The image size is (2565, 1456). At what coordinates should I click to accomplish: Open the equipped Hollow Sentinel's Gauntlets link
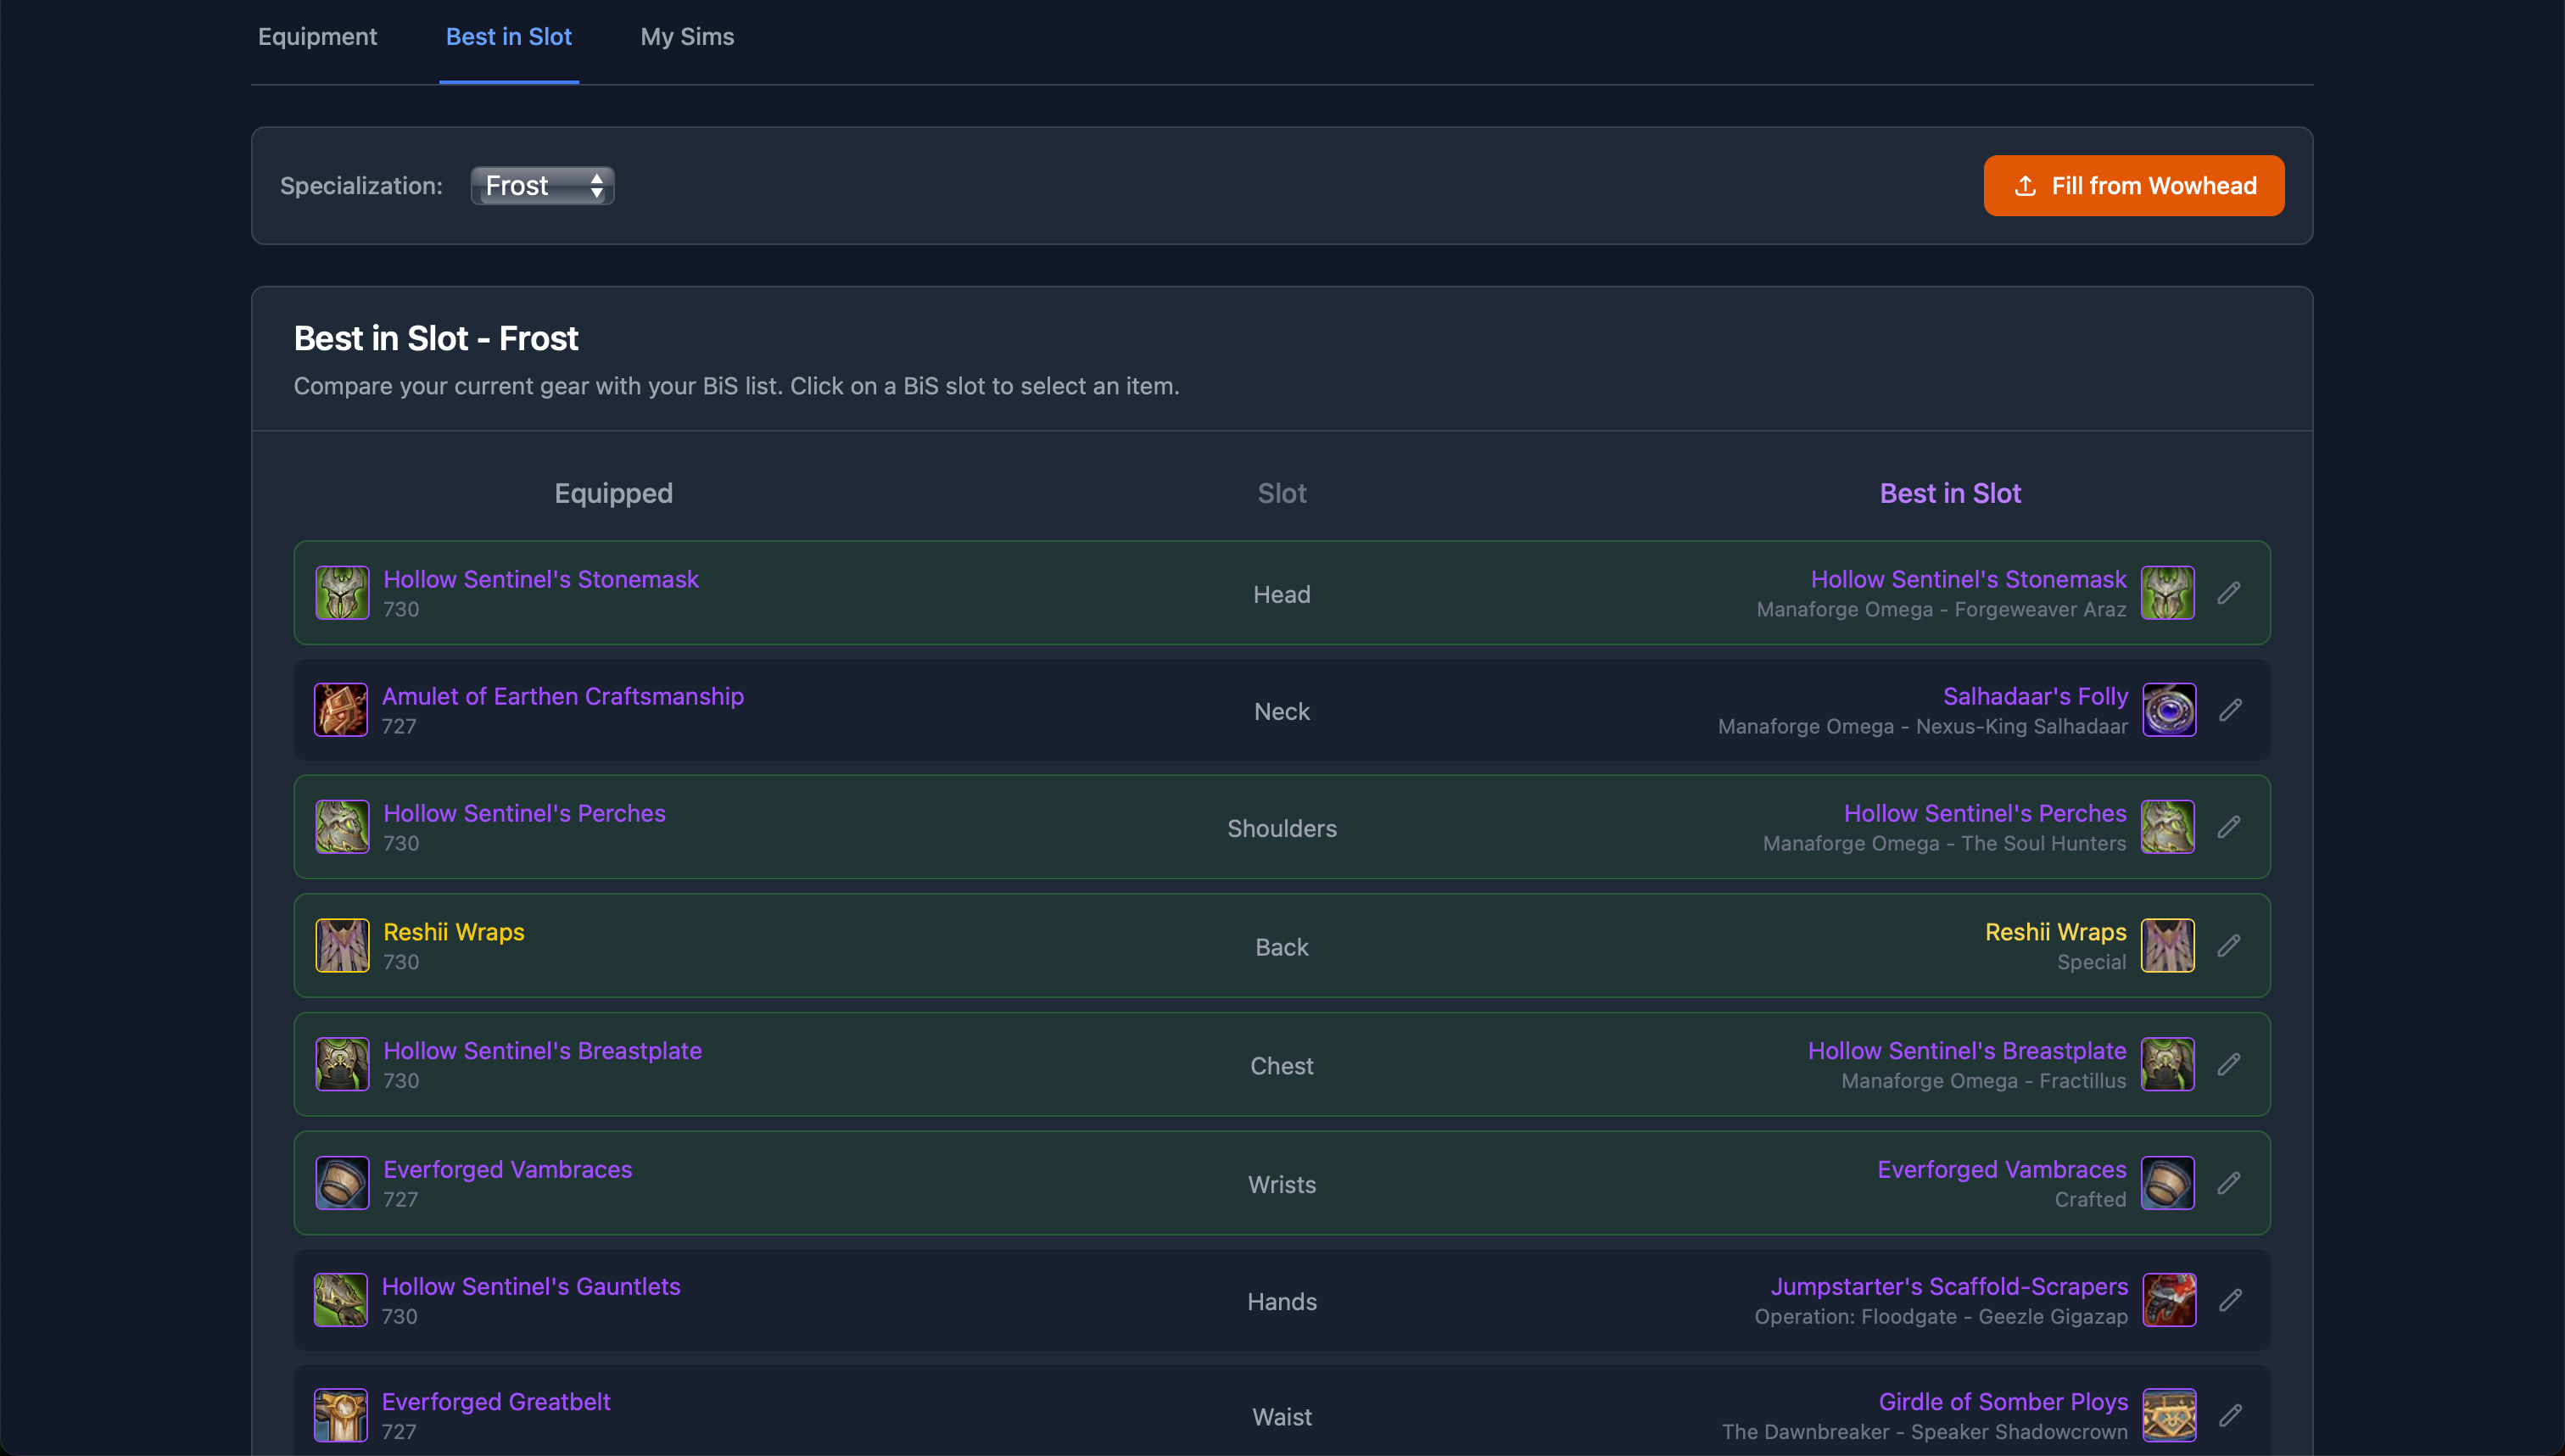(x=530, y=1286)
